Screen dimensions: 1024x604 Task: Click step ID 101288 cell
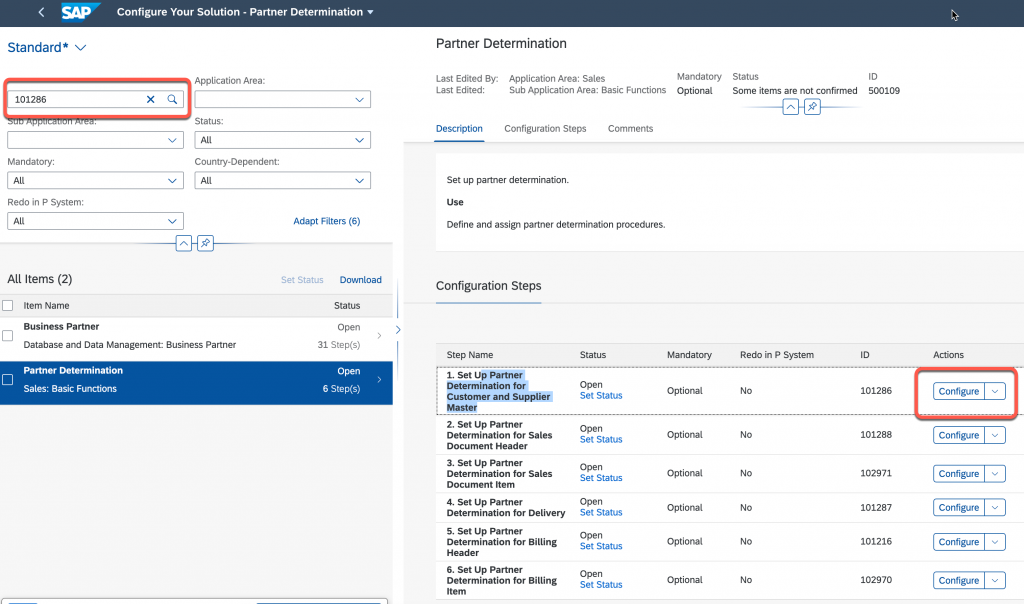pyautogui.click(x=876, y=434)
